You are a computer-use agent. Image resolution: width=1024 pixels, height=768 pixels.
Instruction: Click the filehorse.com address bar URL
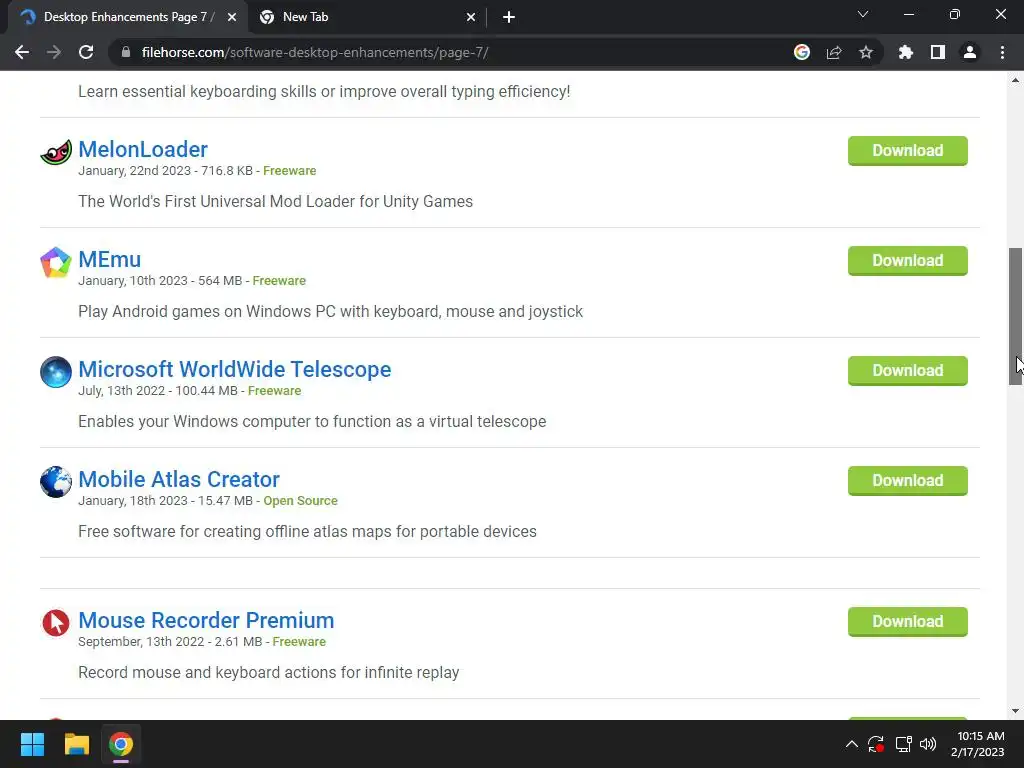[x=315, y=52]
